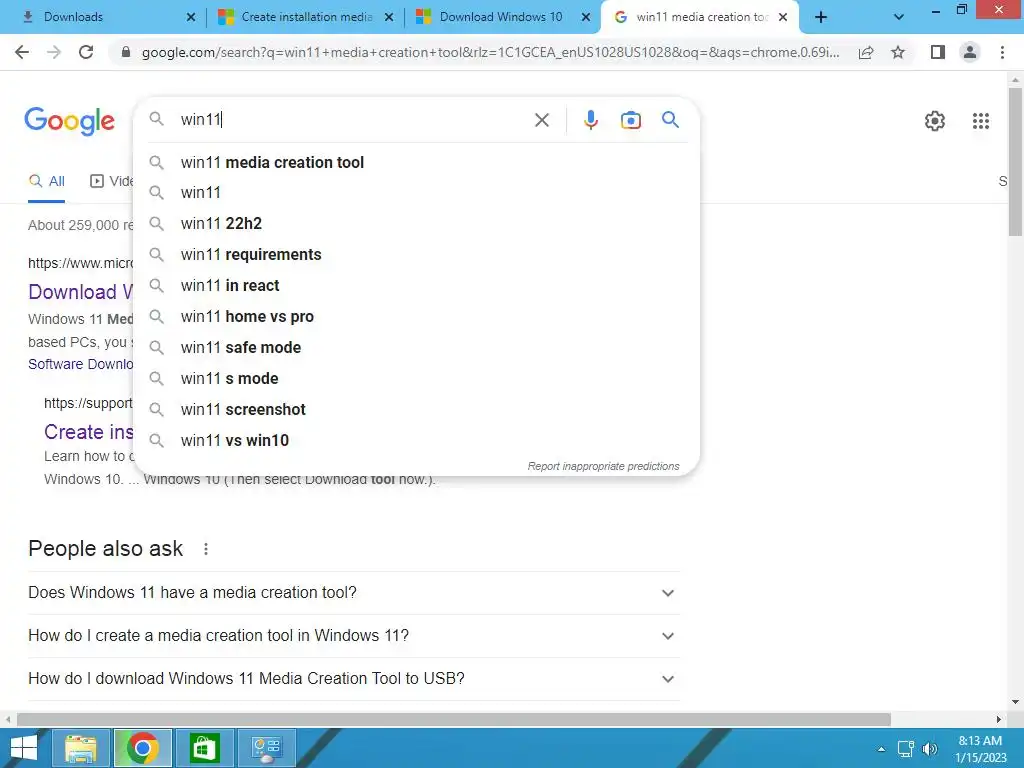Open the Download result title link
1024x768 pixels.
(x=80, y=292)
